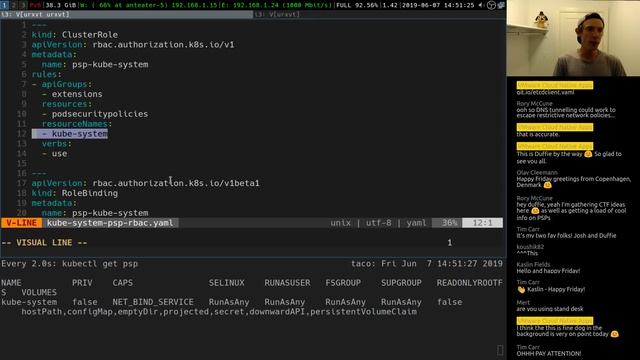Click the '36%' position indicator in statusline
The image size is (640, 360).
tap(449, 223)
